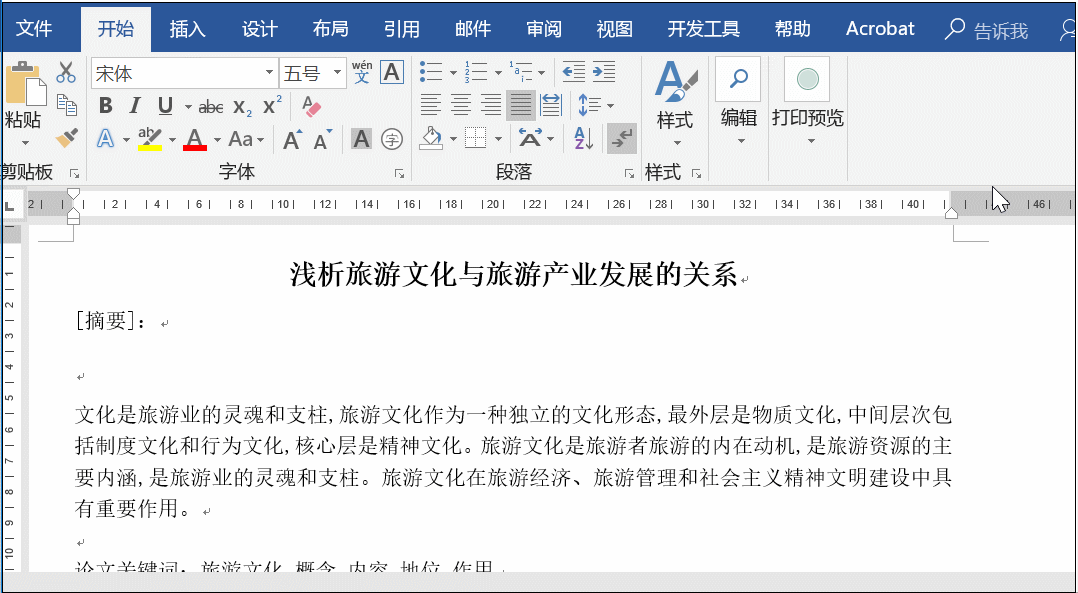The image size is (1078, 593).
Task: Switch to the 布局 Layout tab
Action: coord(330,29)
